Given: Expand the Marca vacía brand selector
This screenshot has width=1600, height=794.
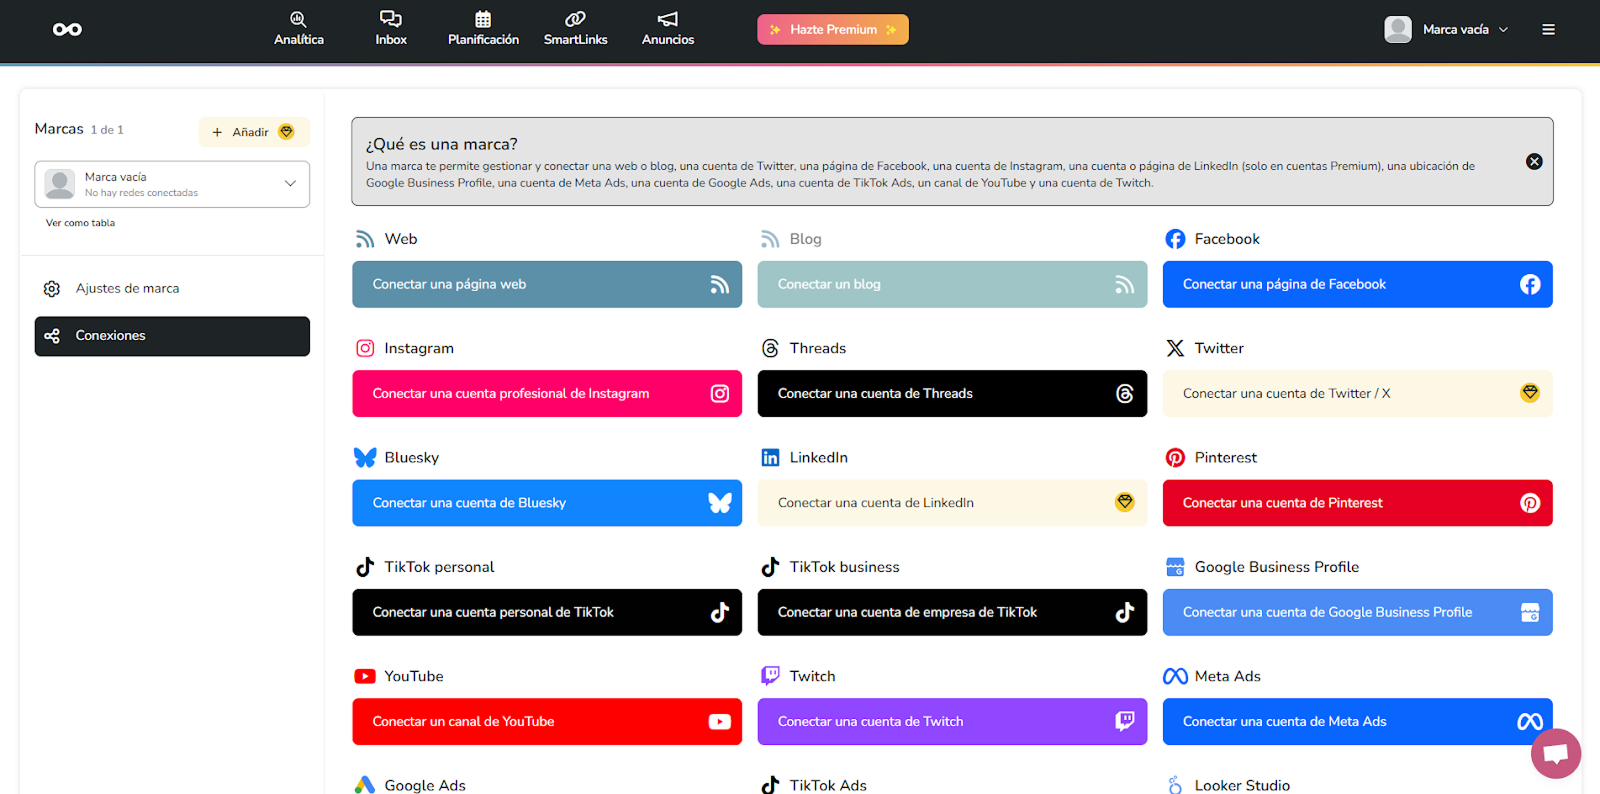Looking at the screenshot, I should tap(172, 184).
